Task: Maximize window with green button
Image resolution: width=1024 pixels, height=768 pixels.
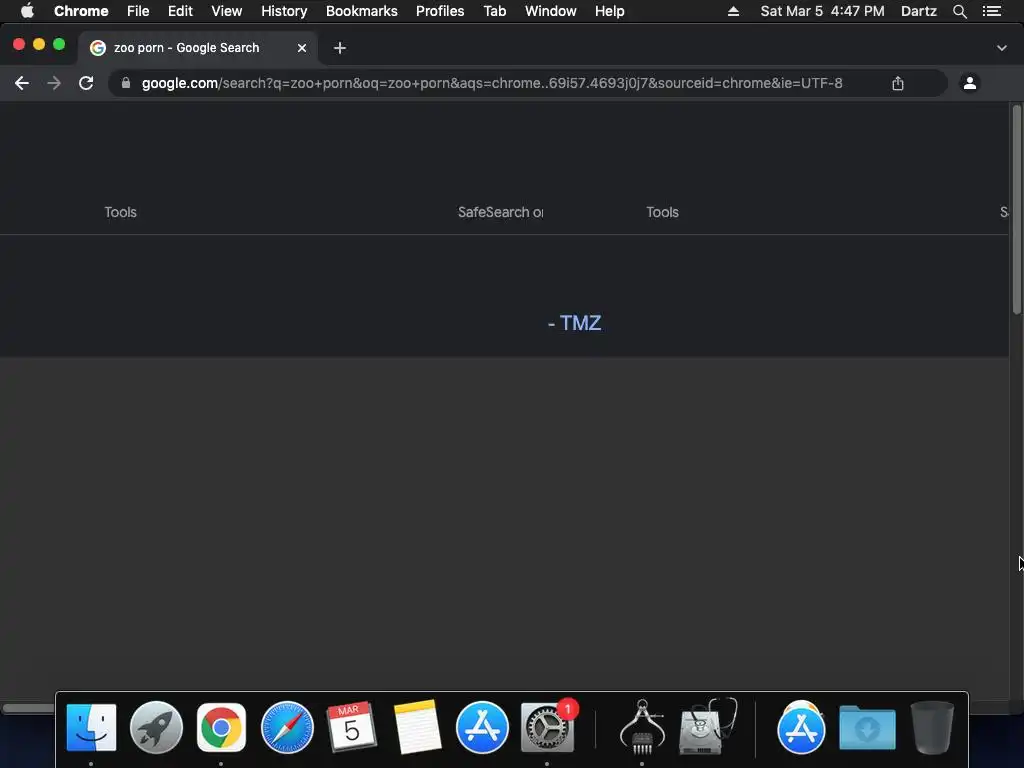Action: [59, 44]
